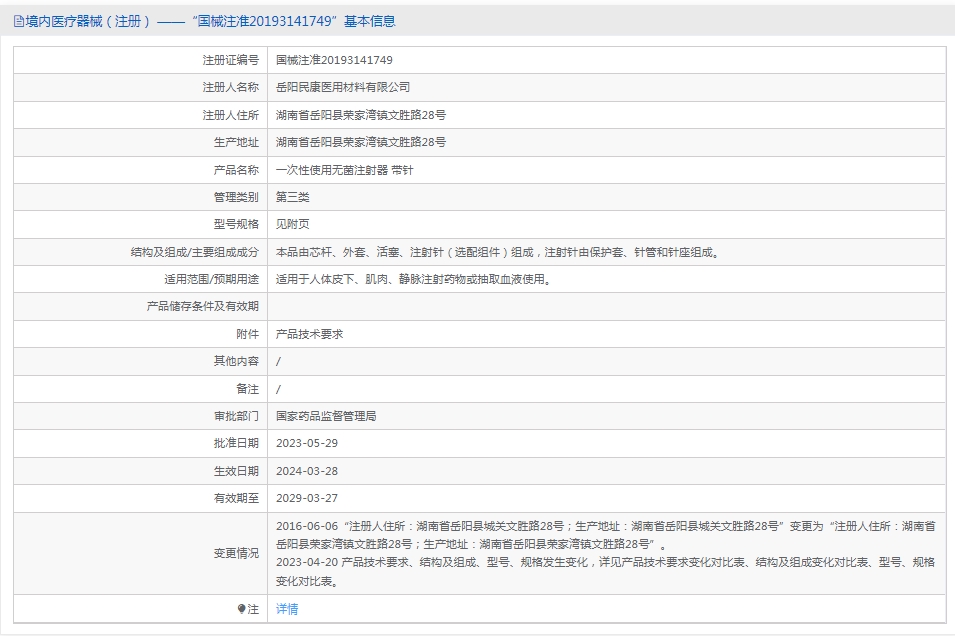Click the 生产地址 address value

pyautogui.click(x=361, y=142)
